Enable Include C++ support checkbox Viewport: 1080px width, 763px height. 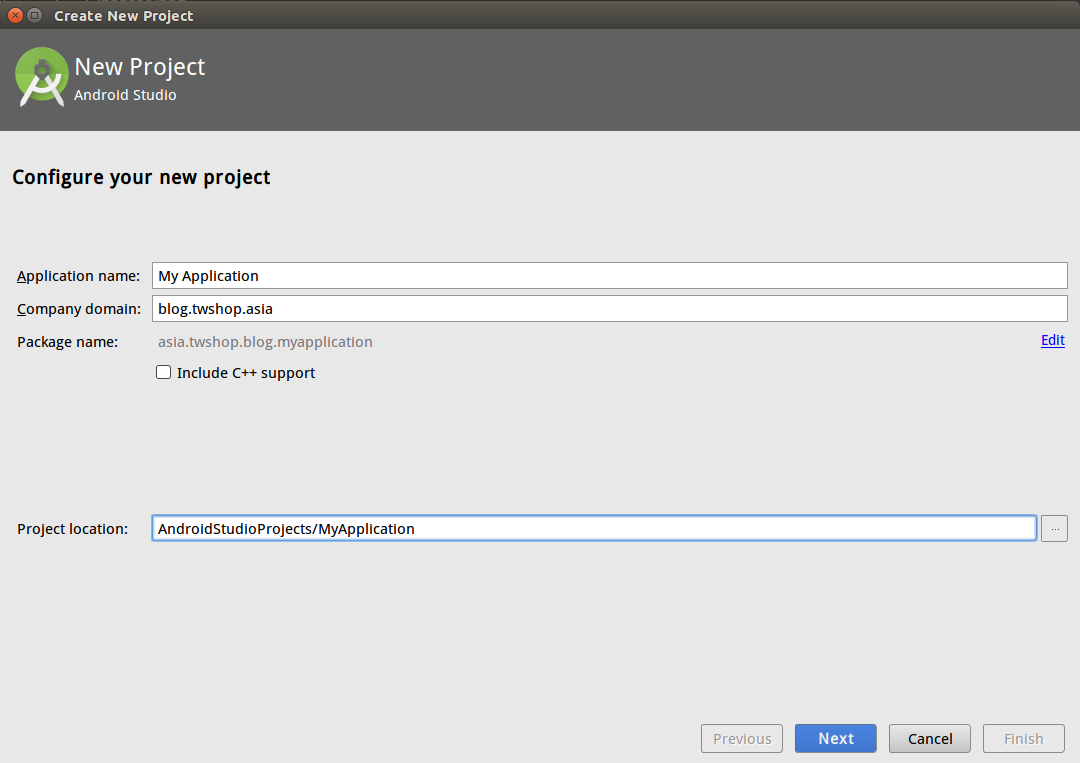pos(163,373)
